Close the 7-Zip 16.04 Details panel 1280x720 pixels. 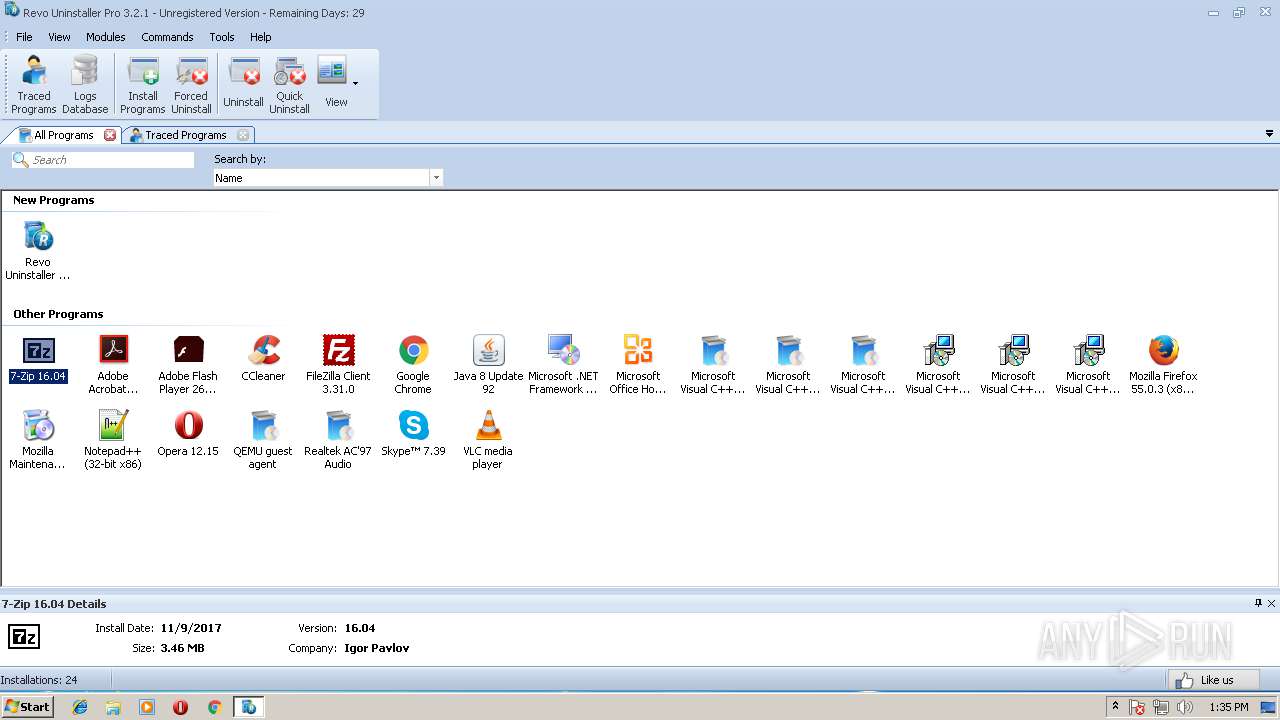(1272, 603)
